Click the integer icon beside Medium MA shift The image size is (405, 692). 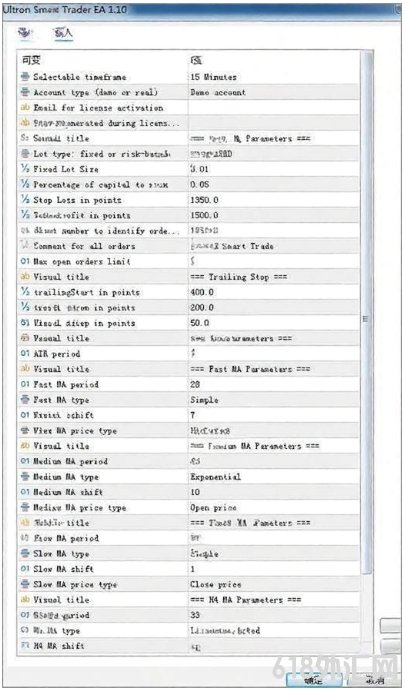(x=25, y=492)
